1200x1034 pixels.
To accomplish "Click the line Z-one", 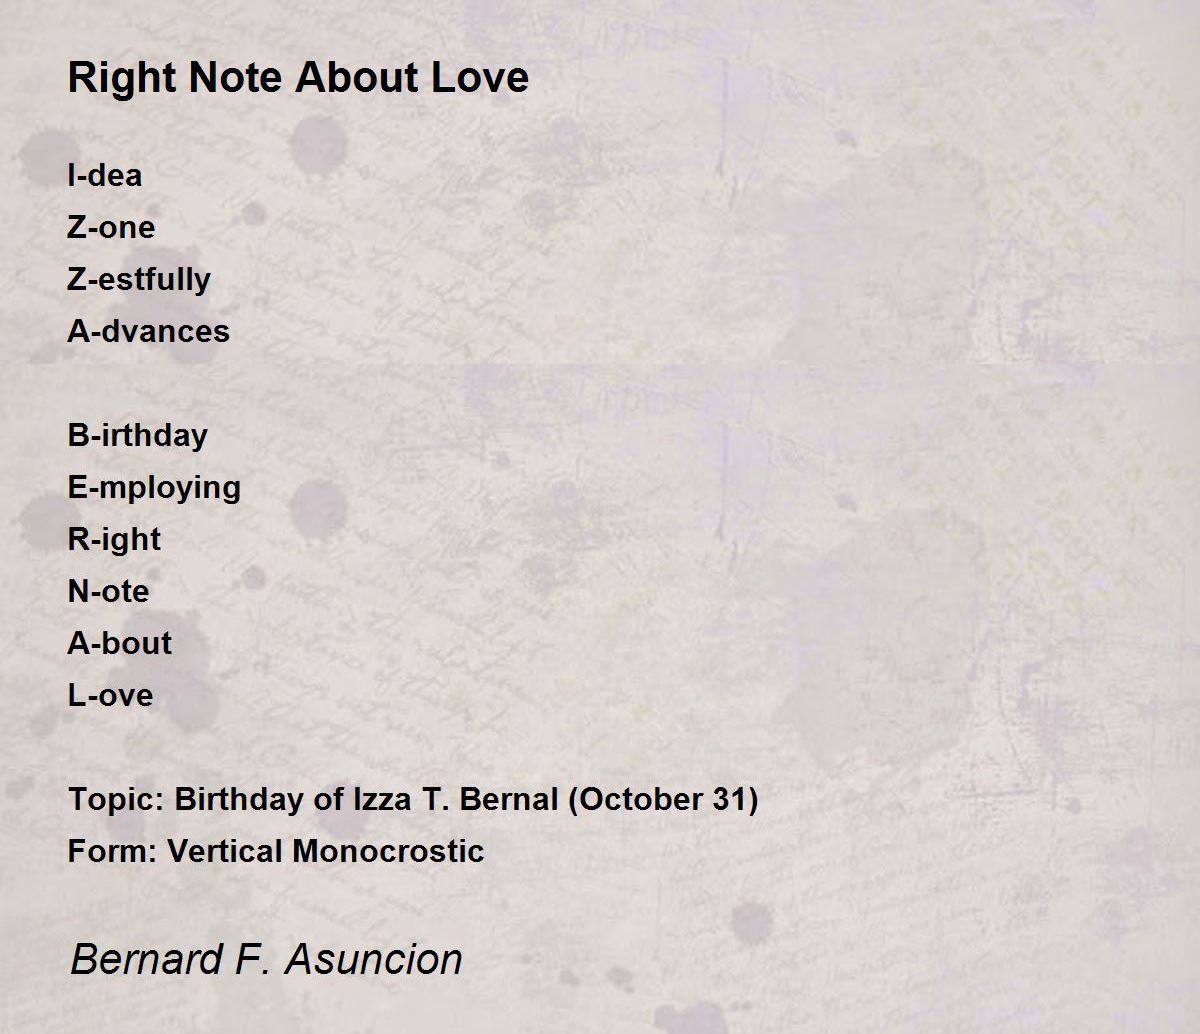I will pyautogui.click(x=111, y=228).
